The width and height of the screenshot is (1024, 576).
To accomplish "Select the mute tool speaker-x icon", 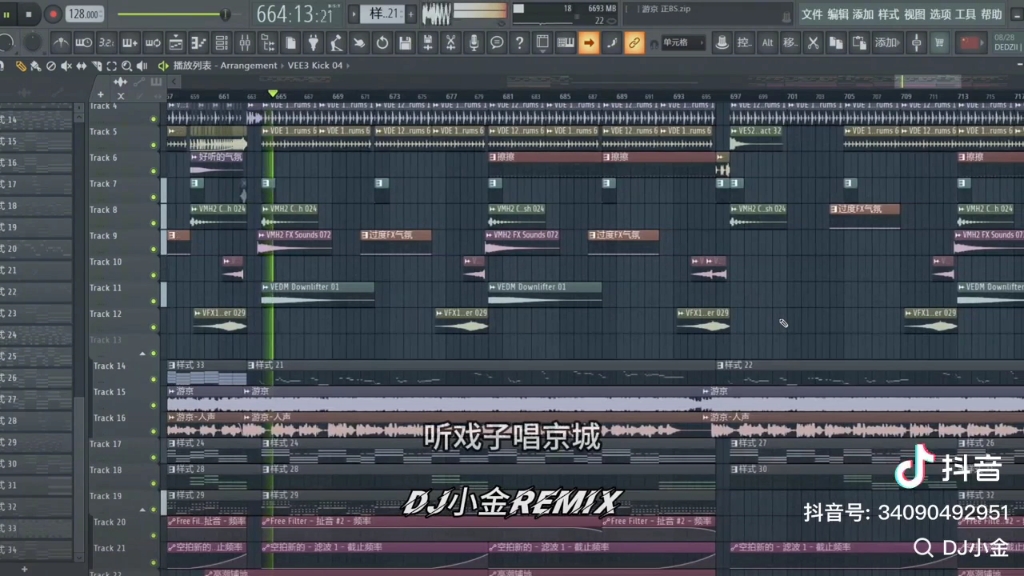I will [x=66, y=66].
